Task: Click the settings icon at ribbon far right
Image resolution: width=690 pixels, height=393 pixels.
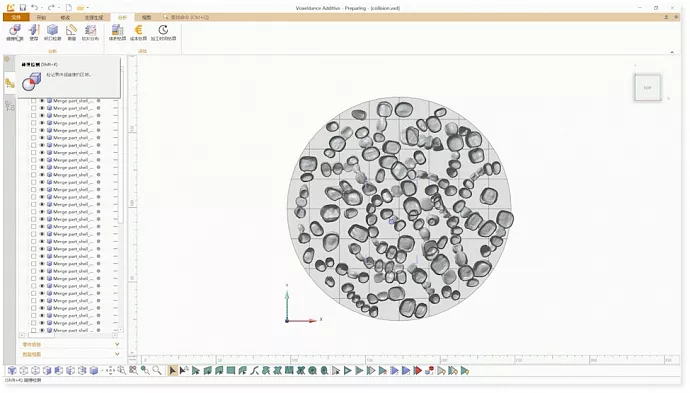Action: tap(676, 17)
